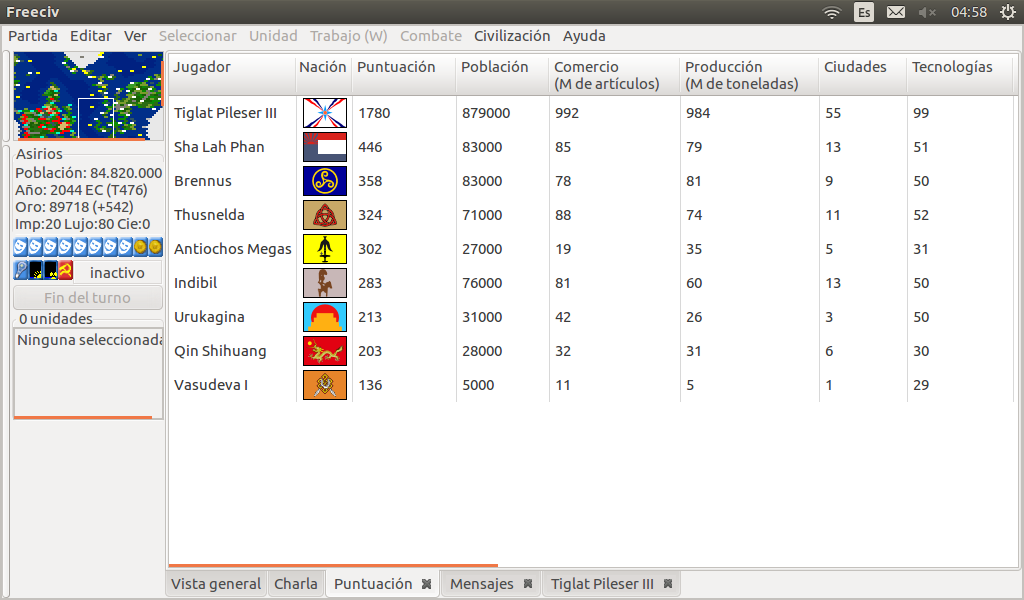Open the Civilización menu

point(512,36)
